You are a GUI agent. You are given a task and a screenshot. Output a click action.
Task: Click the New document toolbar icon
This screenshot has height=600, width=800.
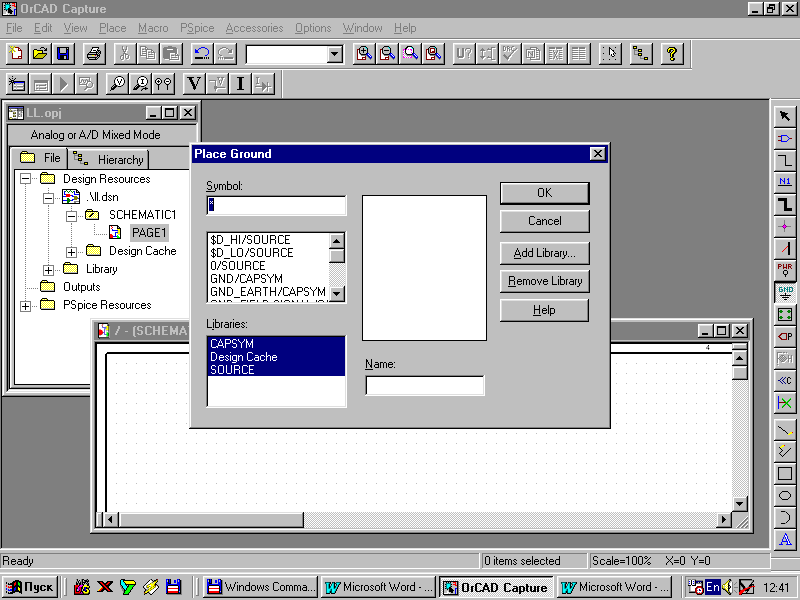point(17,54)
